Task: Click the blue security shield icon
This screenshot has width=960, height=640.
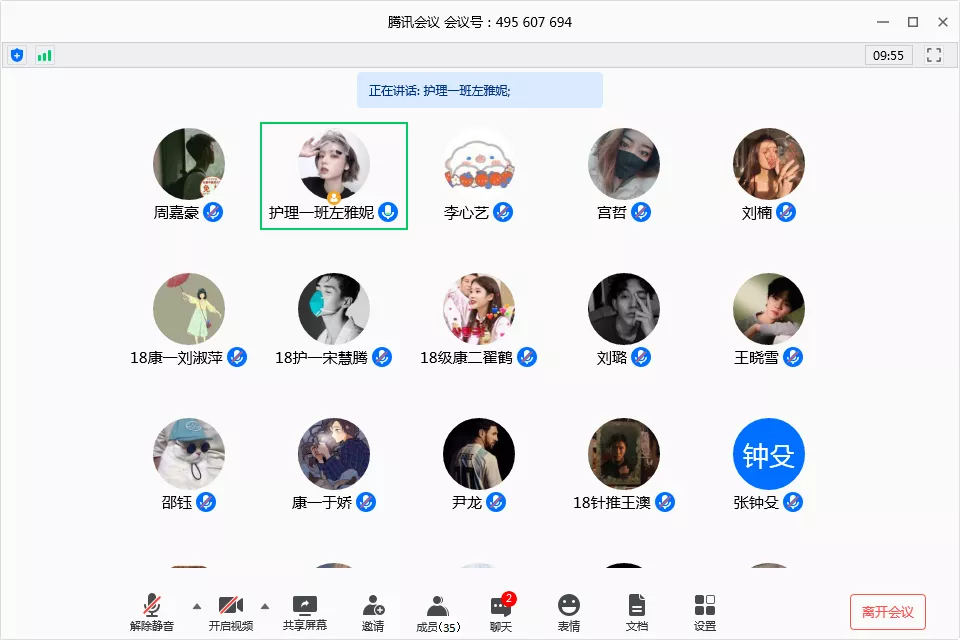Action: 17,56
